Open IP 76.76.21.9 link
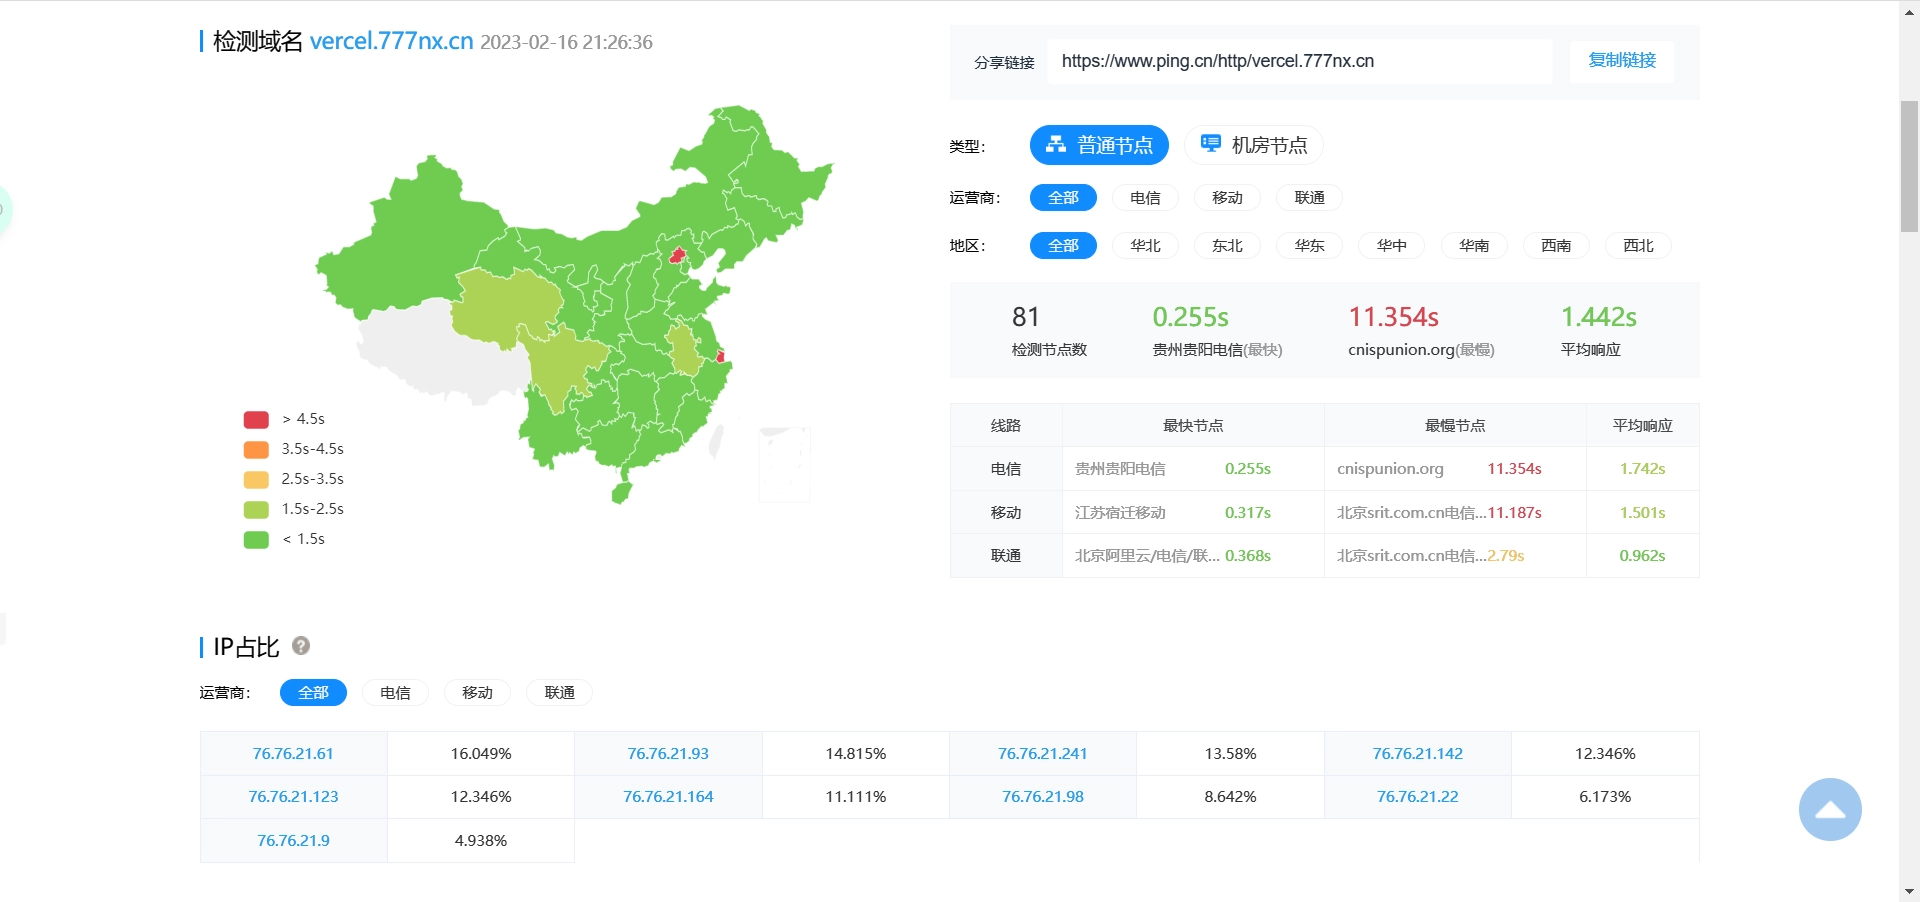 coord(293,841)
